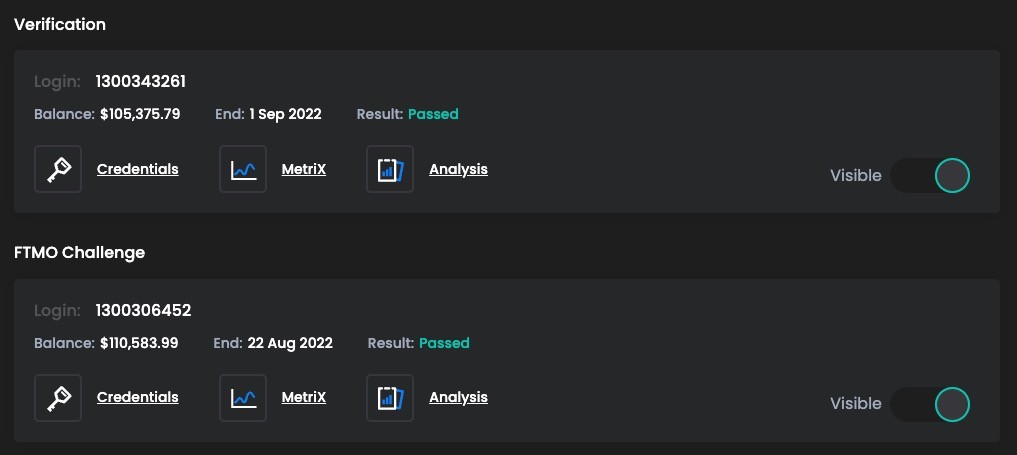The width and height of the screenshot is (1017, 455).
Task: Click the 22 Aug 2022 end date
Action: (290, 343)
